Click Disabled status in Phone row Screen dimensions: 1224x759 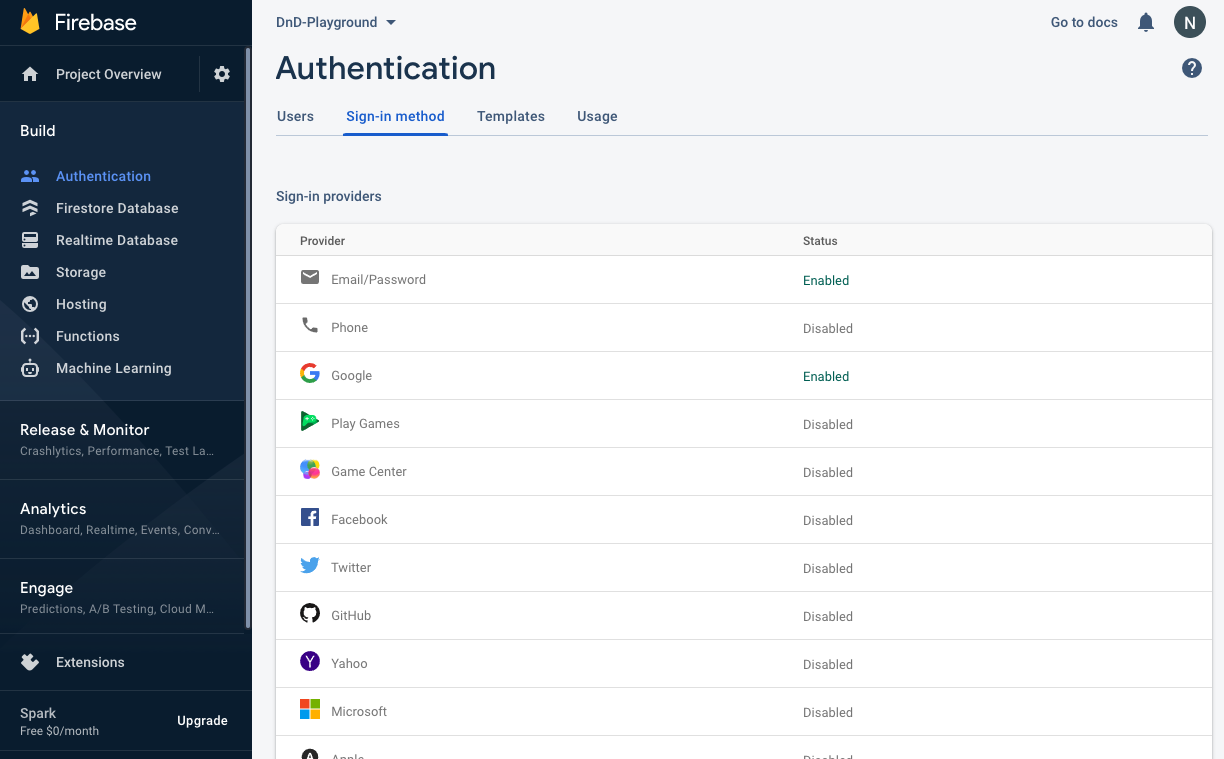click(x=828, y=328)
